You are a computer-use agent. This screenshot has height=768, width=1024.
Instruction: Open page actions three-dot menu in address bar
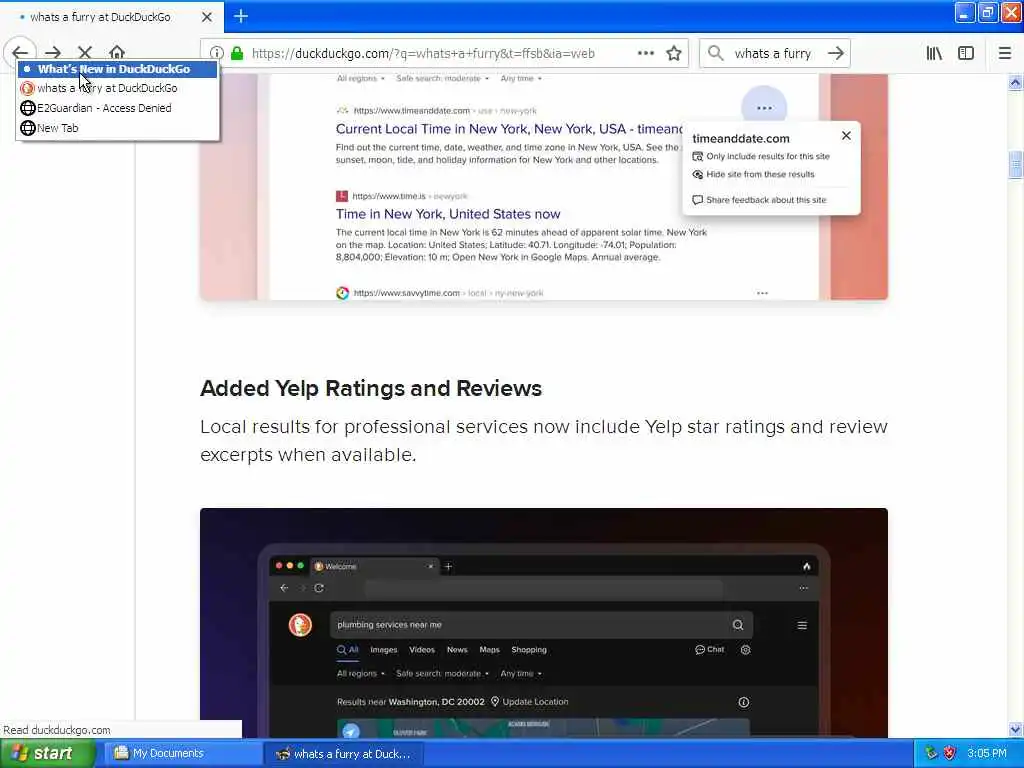pos(646,54)
